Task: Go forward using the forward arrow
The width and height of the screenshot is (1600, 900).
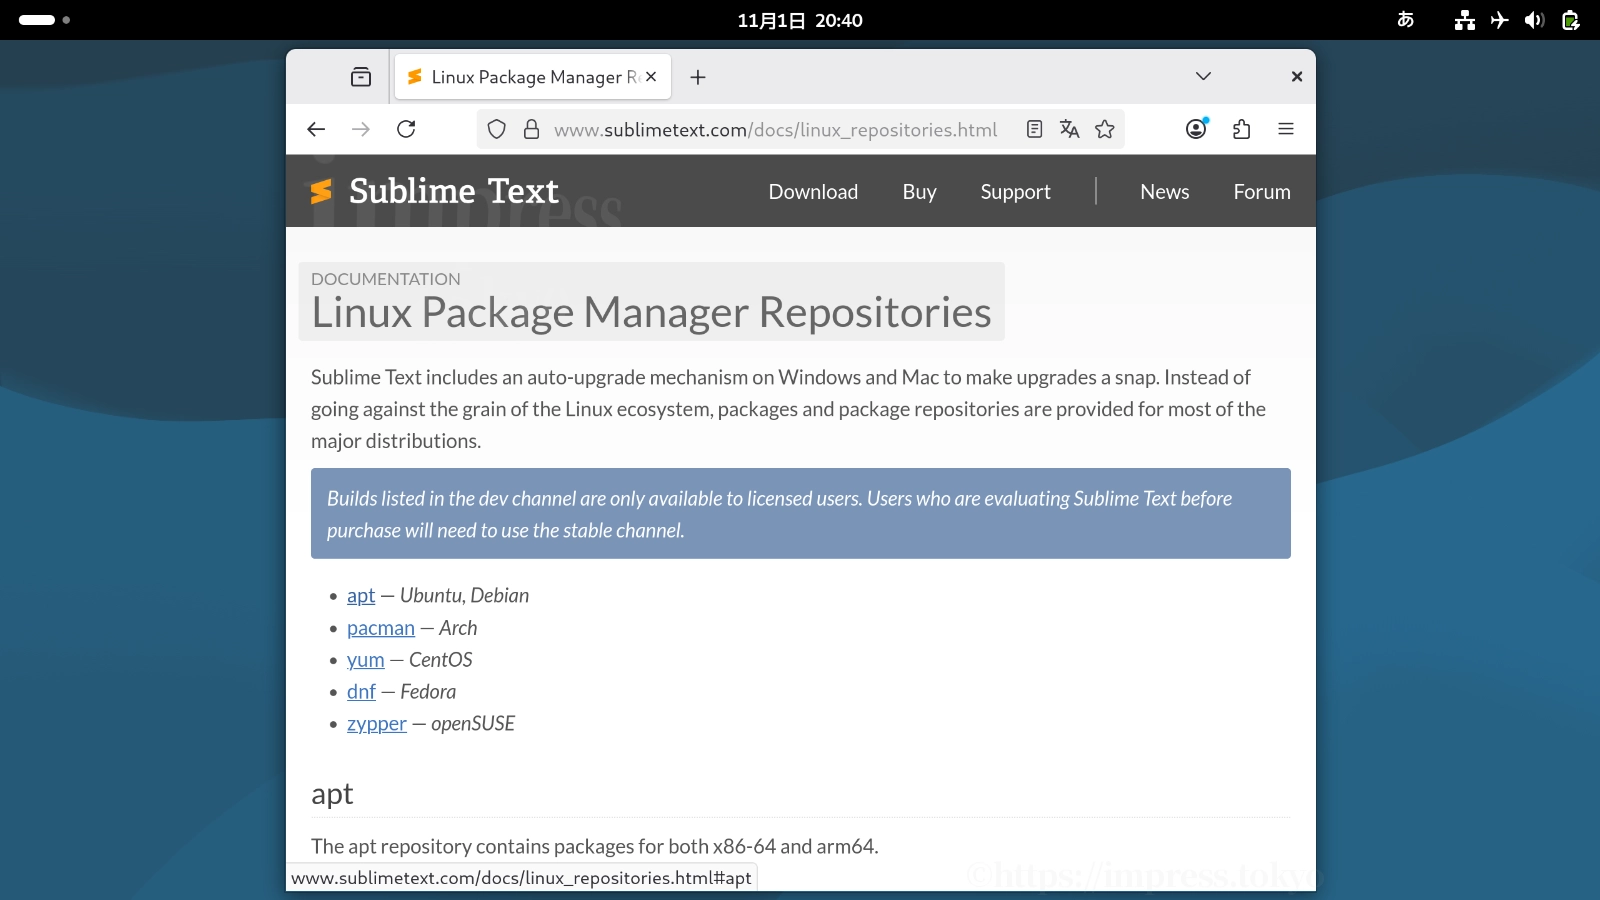Action: pyautogui.click(x=361, y=129)
